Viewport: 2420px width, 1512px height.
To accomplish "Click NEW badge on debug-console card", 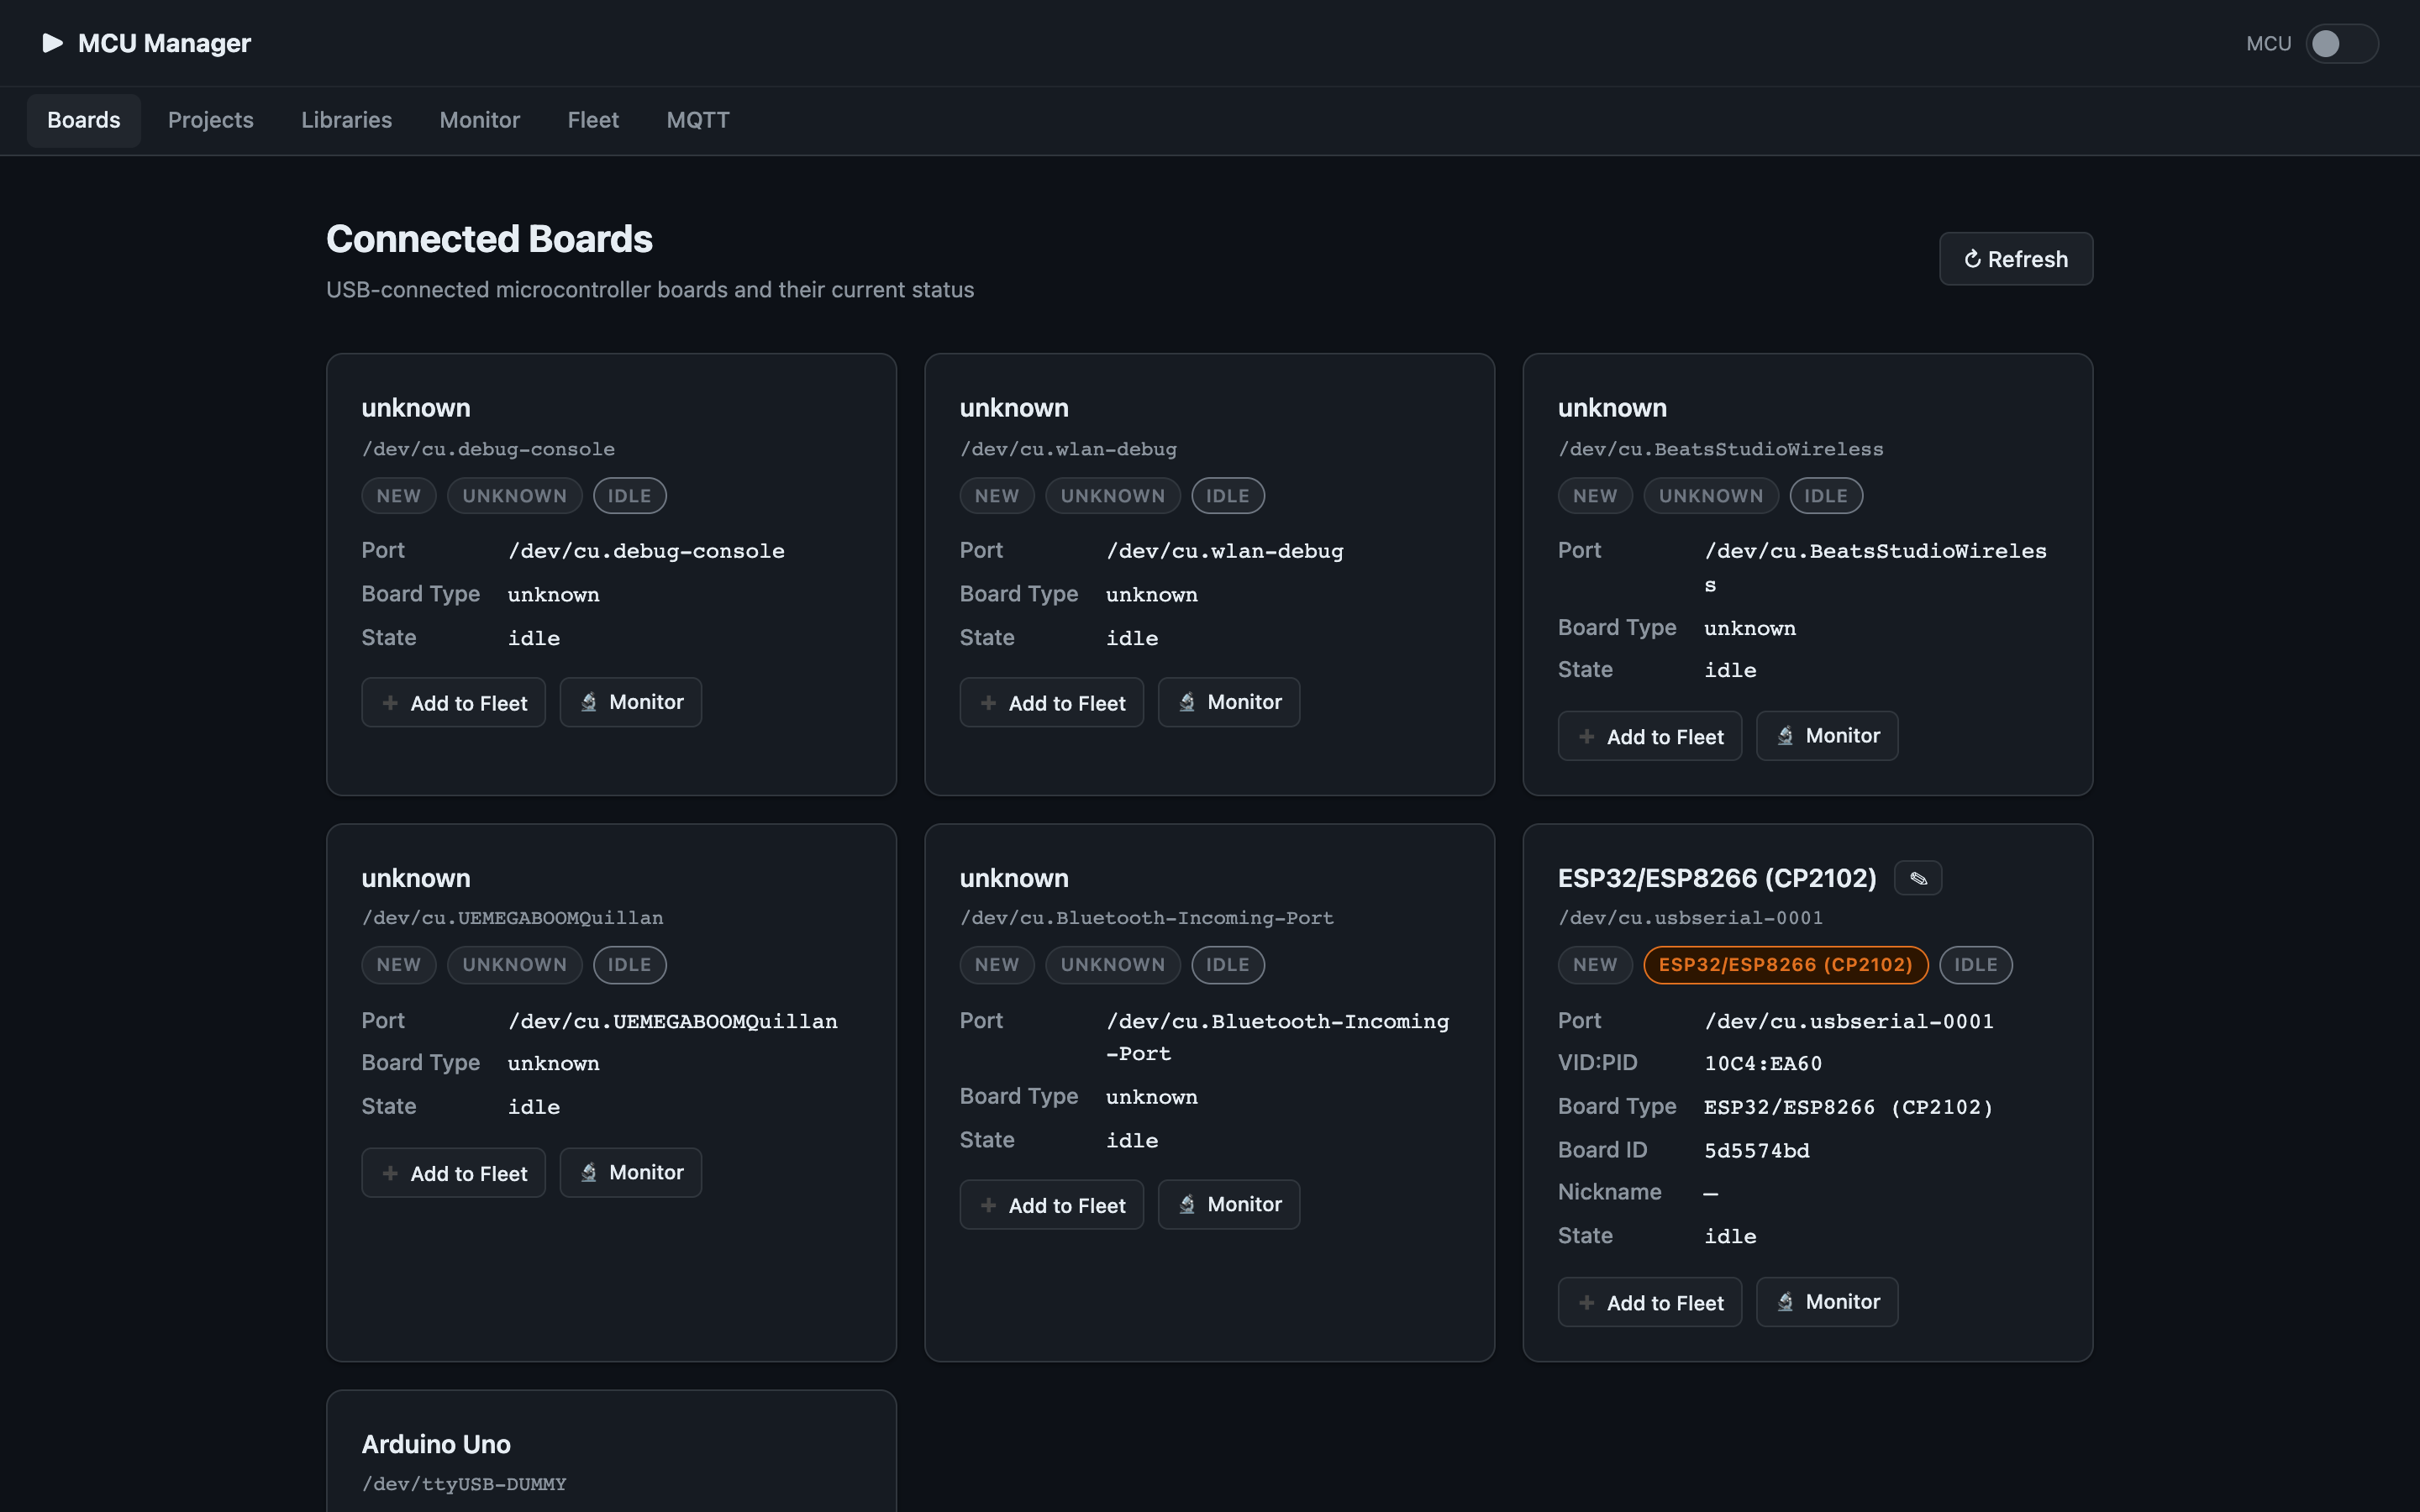I will 399,496.
